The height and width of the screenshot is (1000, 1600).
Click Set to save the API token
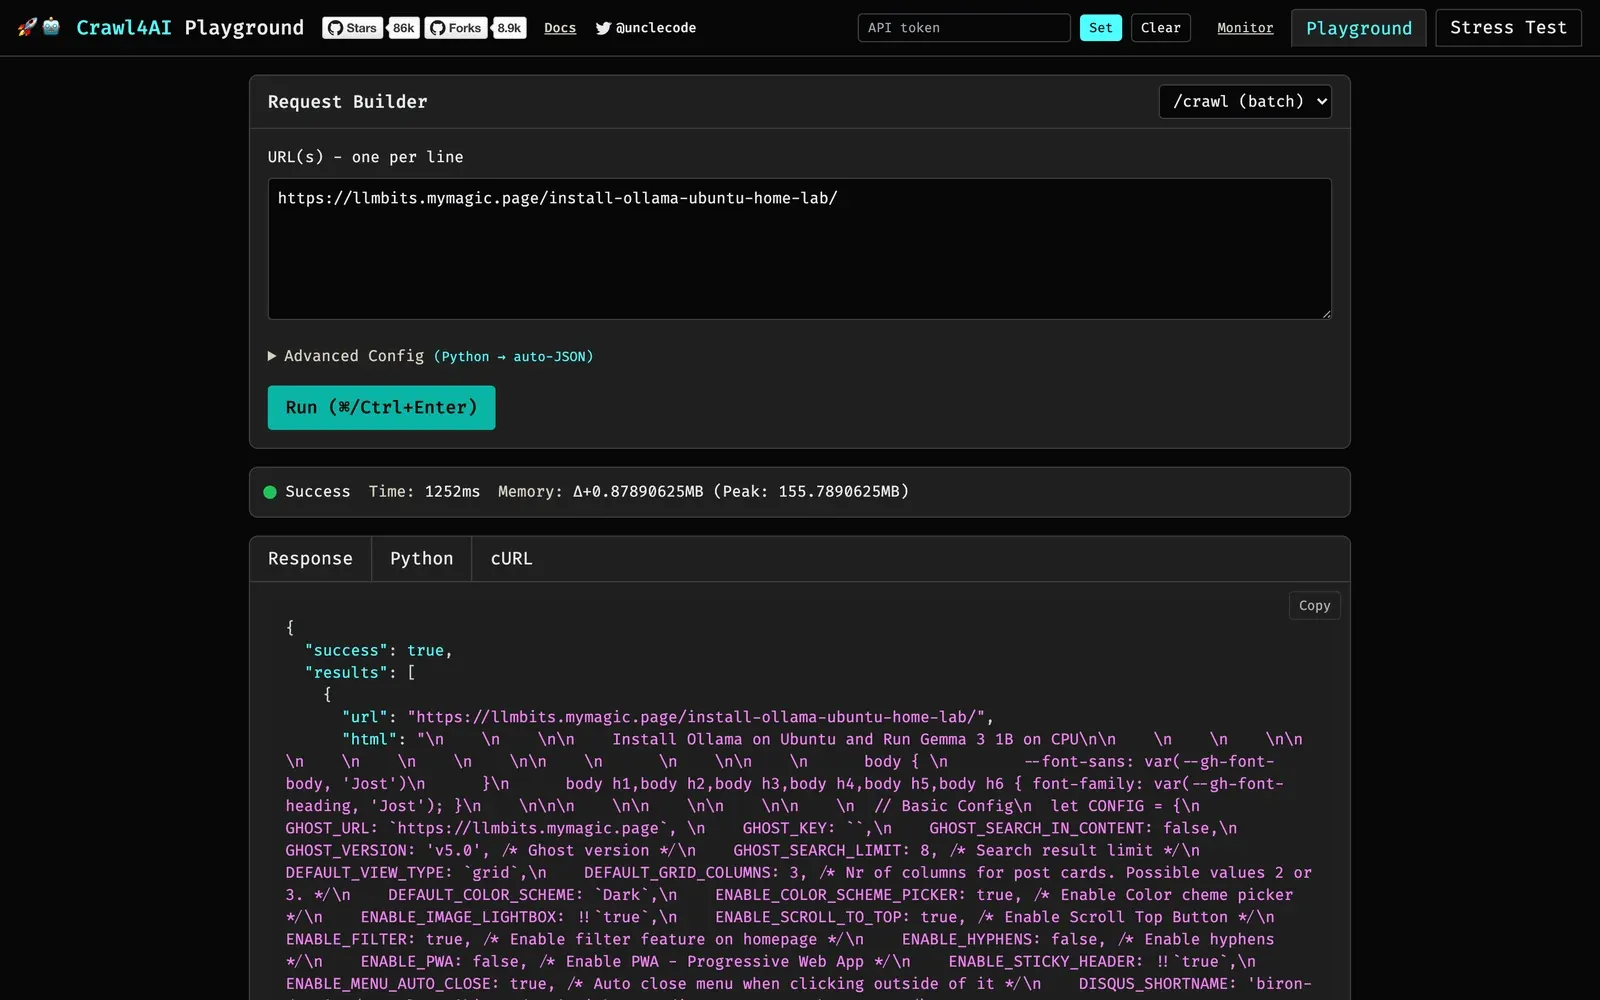(x=1101, y=28)
